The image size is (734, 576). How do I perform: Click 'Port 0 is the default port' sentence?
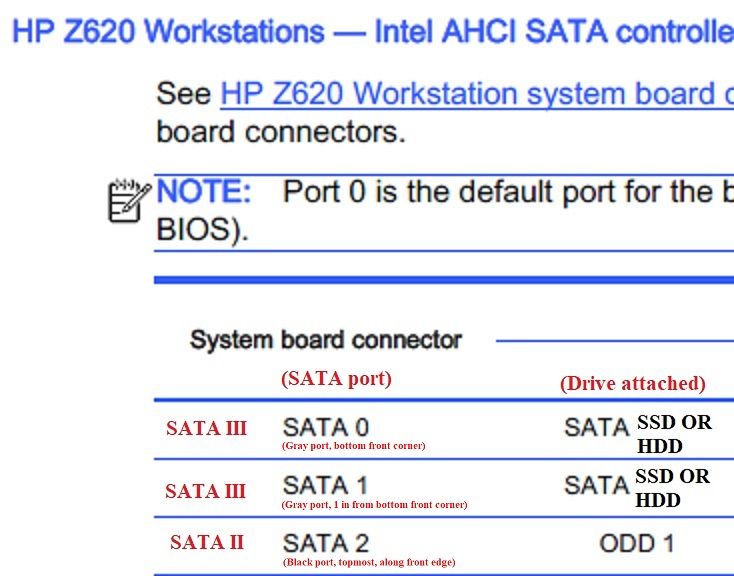coord(508,192)
